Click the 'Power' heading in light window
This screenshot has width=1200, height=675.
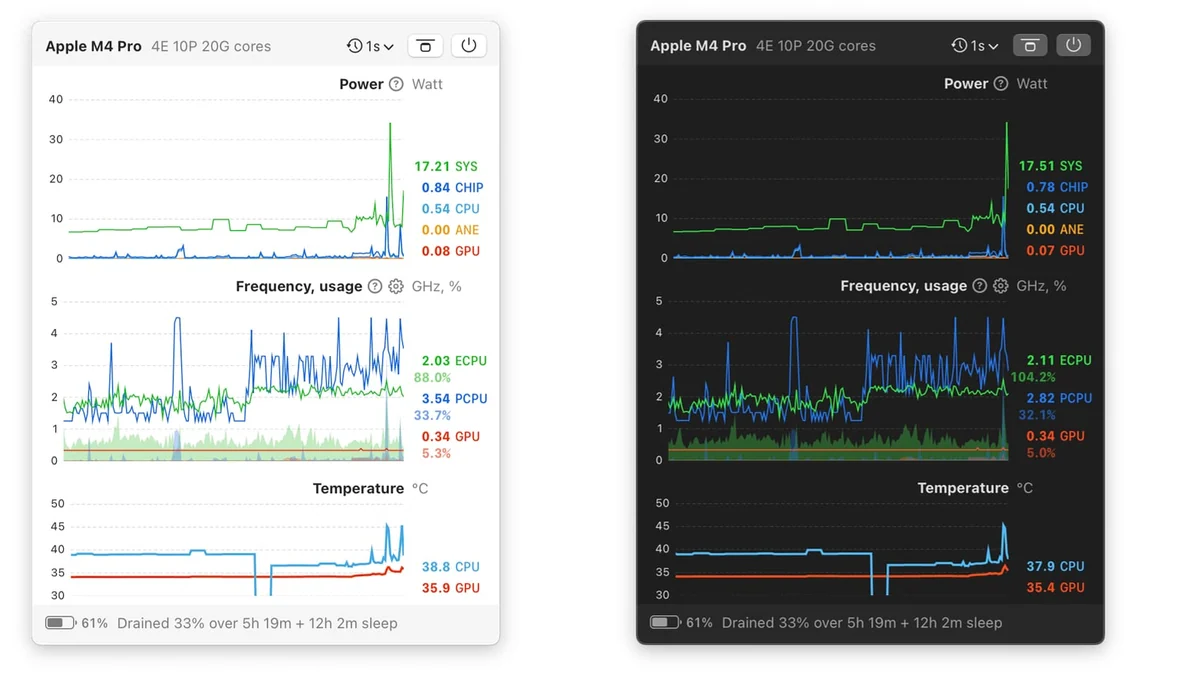(361, 84)
